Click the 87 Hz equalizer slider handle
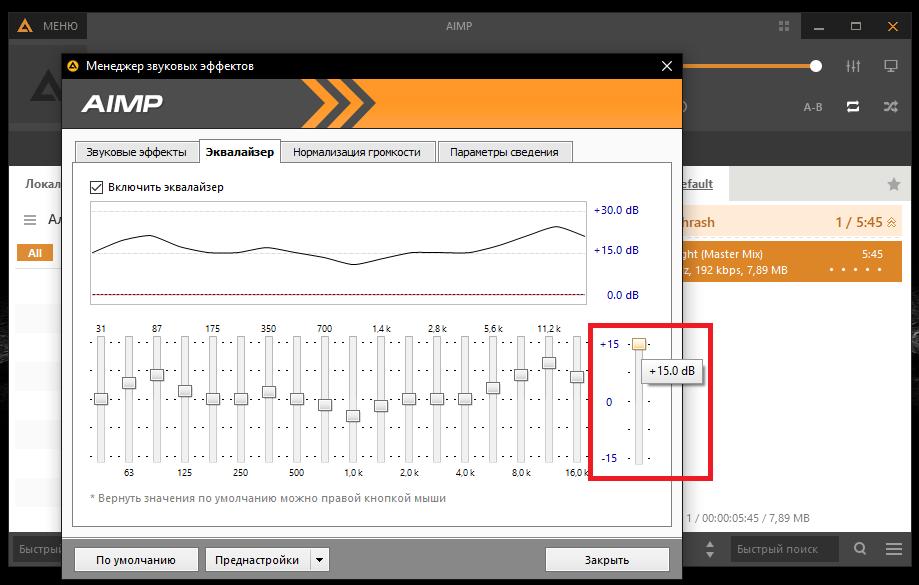The height and width of the screenshot is (585, 919). click(157, 375)
